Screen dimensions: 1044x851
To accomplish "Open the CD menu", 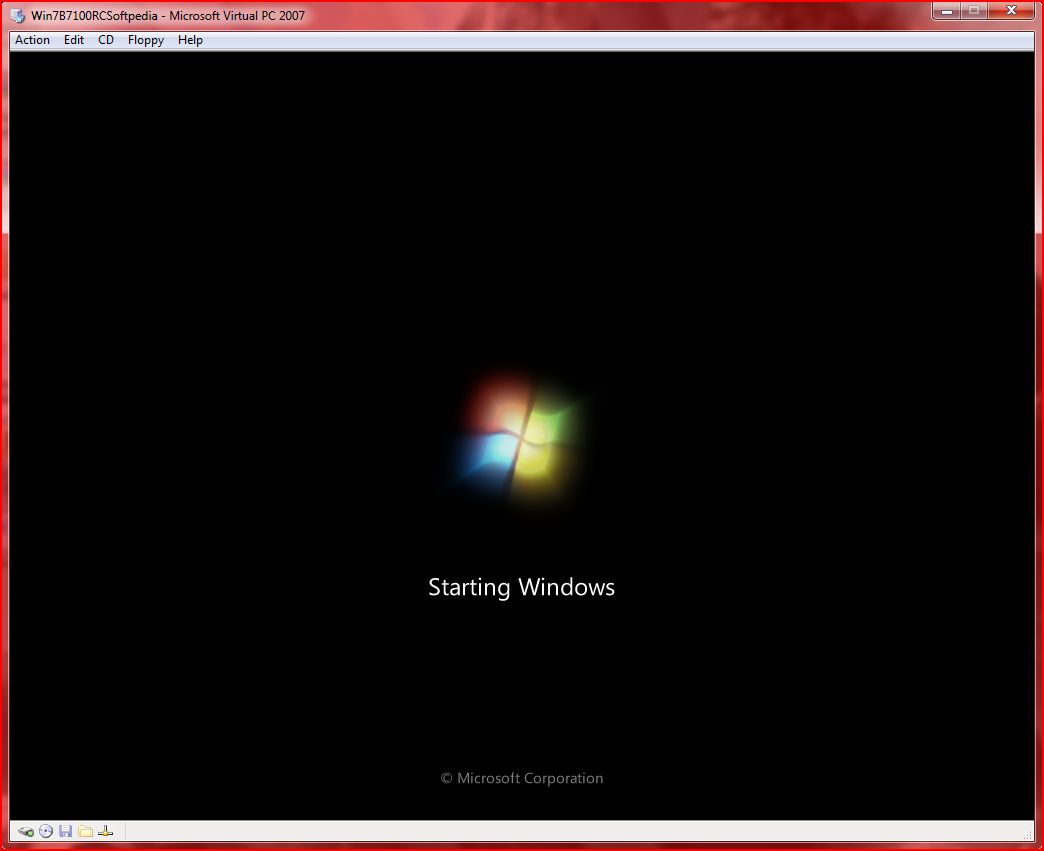I will click(x=106, y=40).
